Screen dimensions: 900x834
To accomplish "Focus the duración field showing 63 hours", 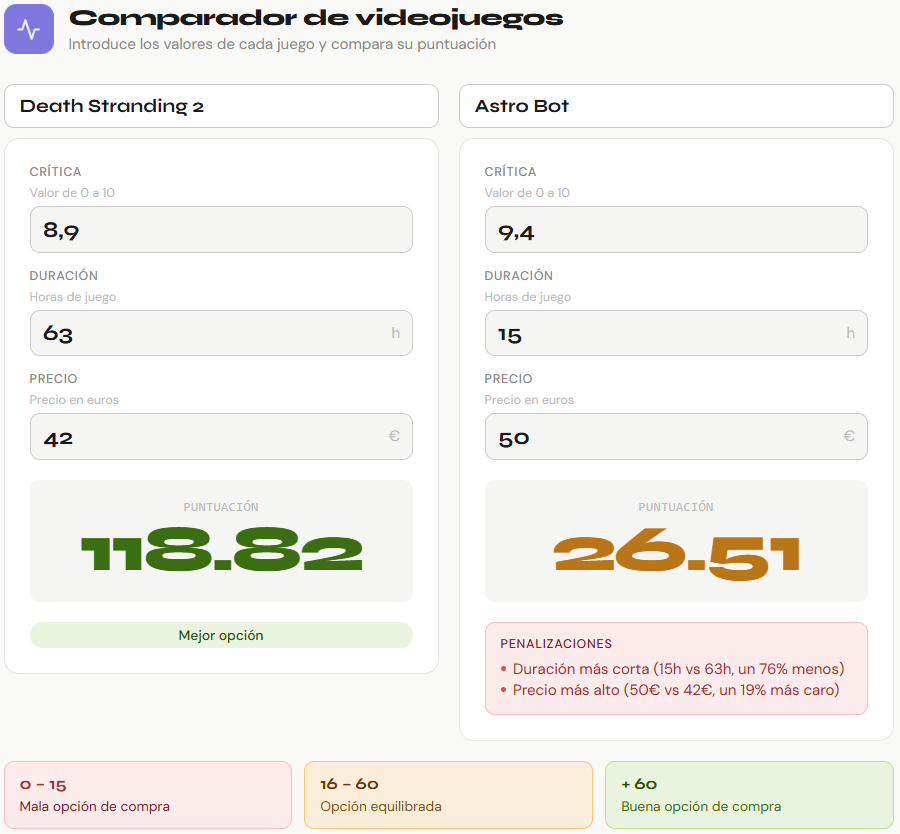I will (221, 333).
